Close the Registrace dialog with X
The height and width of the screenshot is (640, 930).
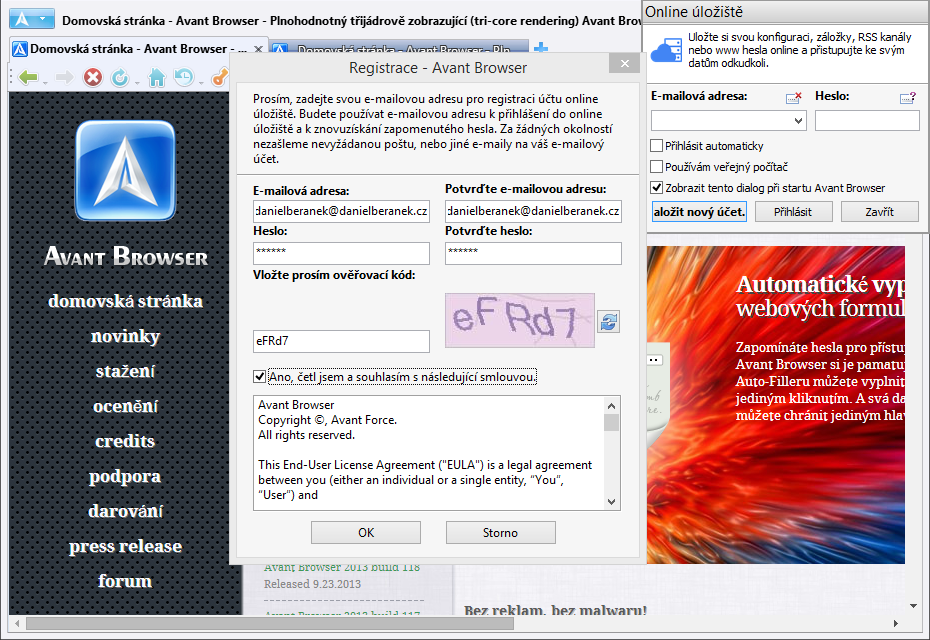click(625, 63)
